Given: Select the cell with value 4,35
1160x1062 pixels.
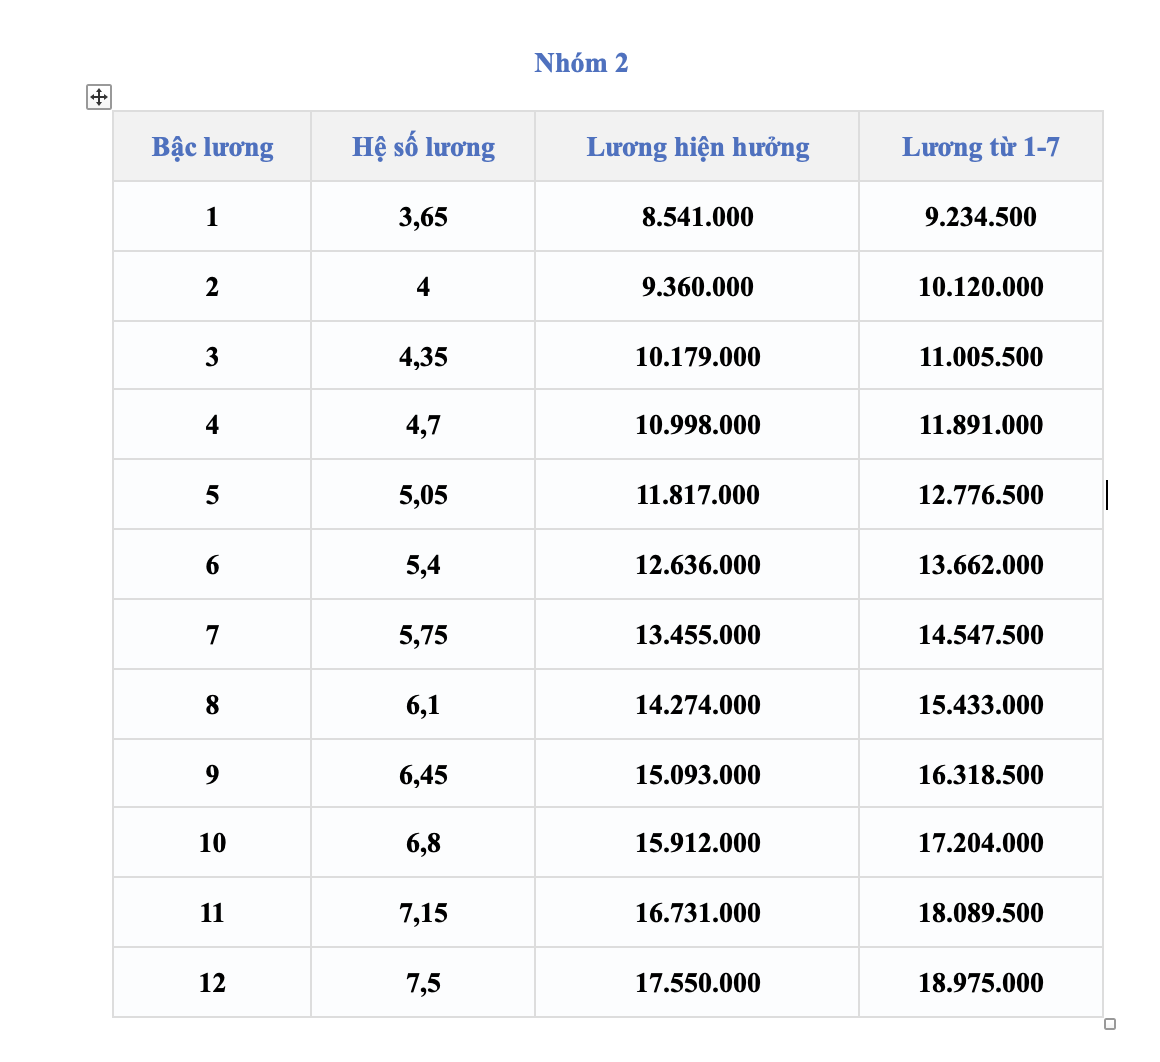Looking at the screenshot, I should (x=423, y=356).
